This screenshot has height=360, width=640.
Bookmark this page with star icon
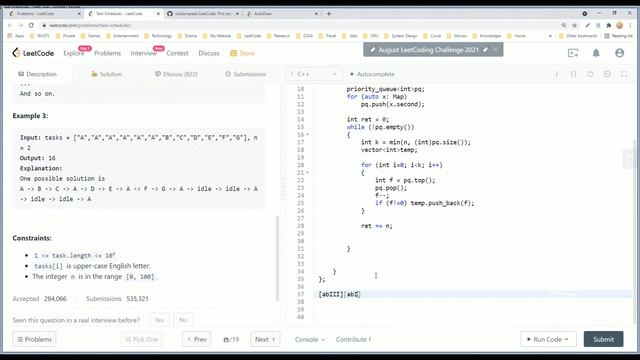(575, 25)
